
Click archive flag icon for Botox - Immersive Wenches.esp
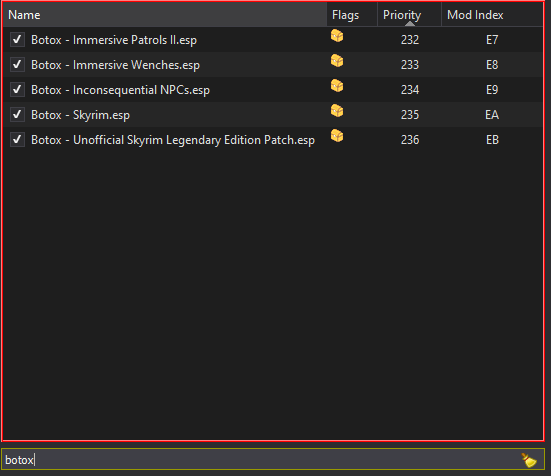337,61
